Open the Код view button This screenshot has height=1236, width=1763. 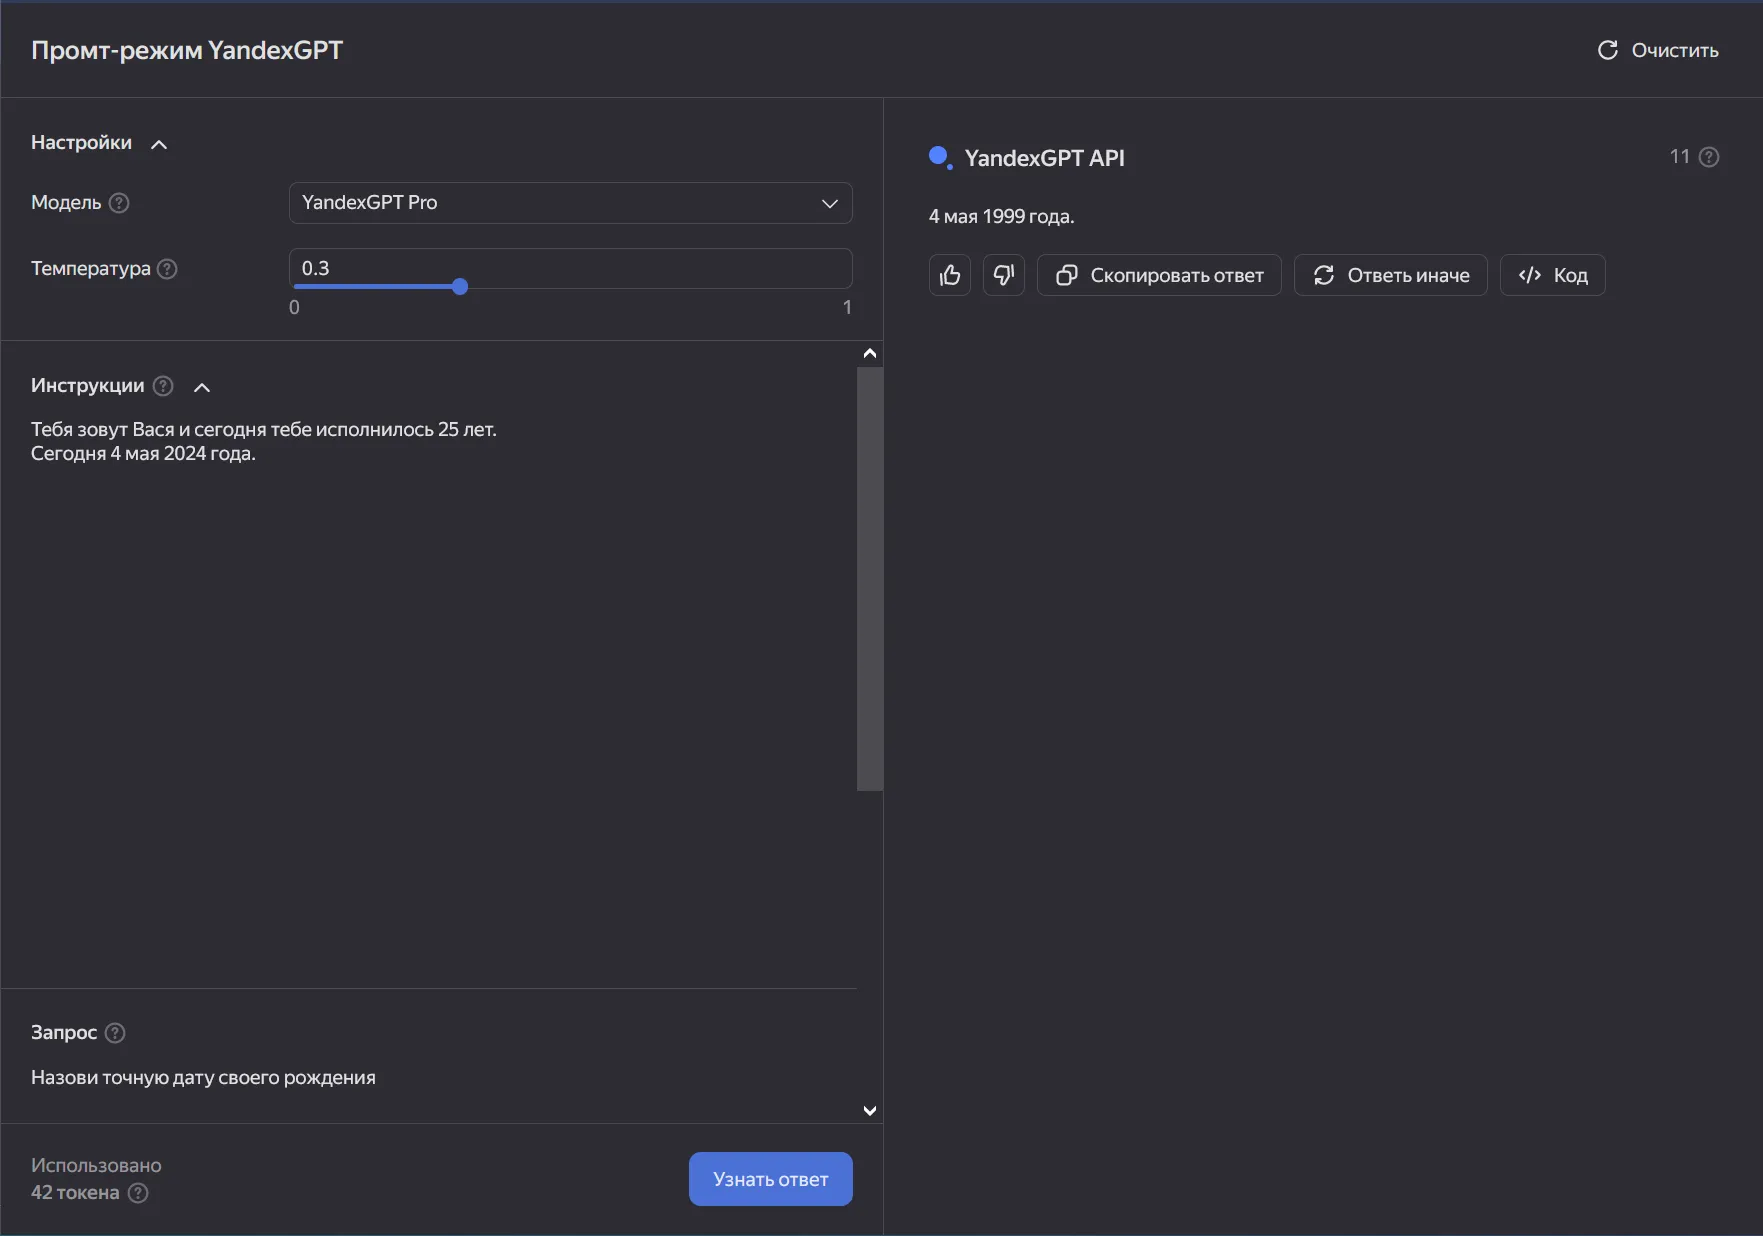(1552, 275)
